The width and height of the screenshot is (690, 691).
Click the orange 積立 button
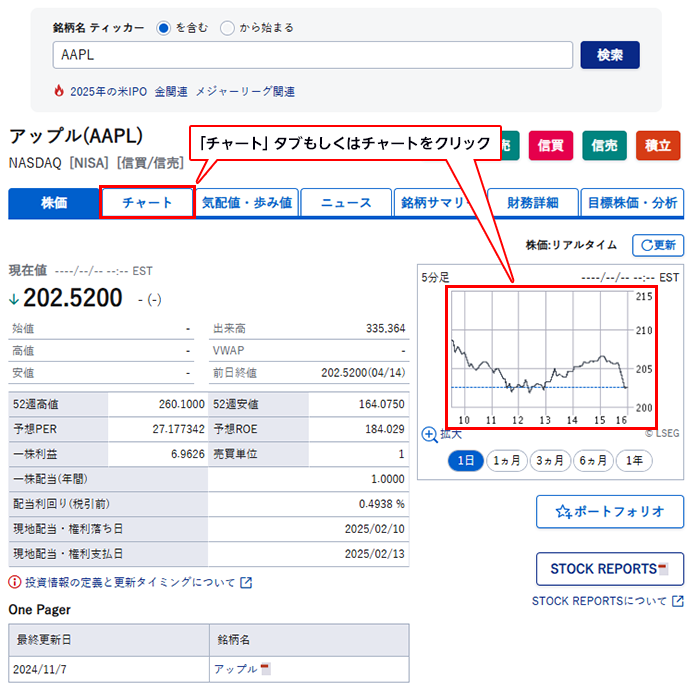point(658,145)
